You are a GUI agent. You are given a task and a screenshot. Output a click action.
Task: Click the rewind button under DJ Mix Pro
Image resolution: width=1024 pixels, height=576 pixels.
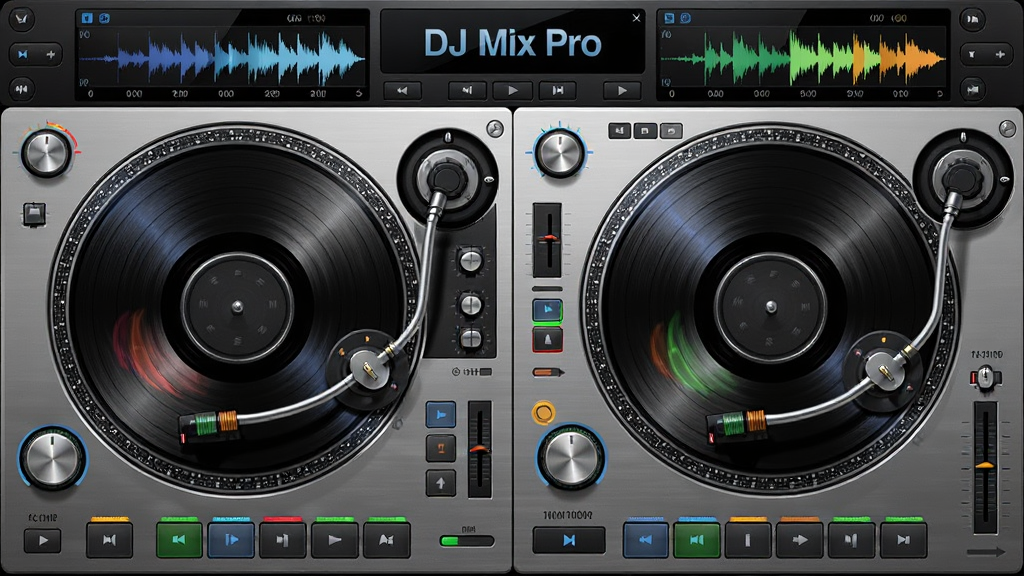click(x=402, y=91)
